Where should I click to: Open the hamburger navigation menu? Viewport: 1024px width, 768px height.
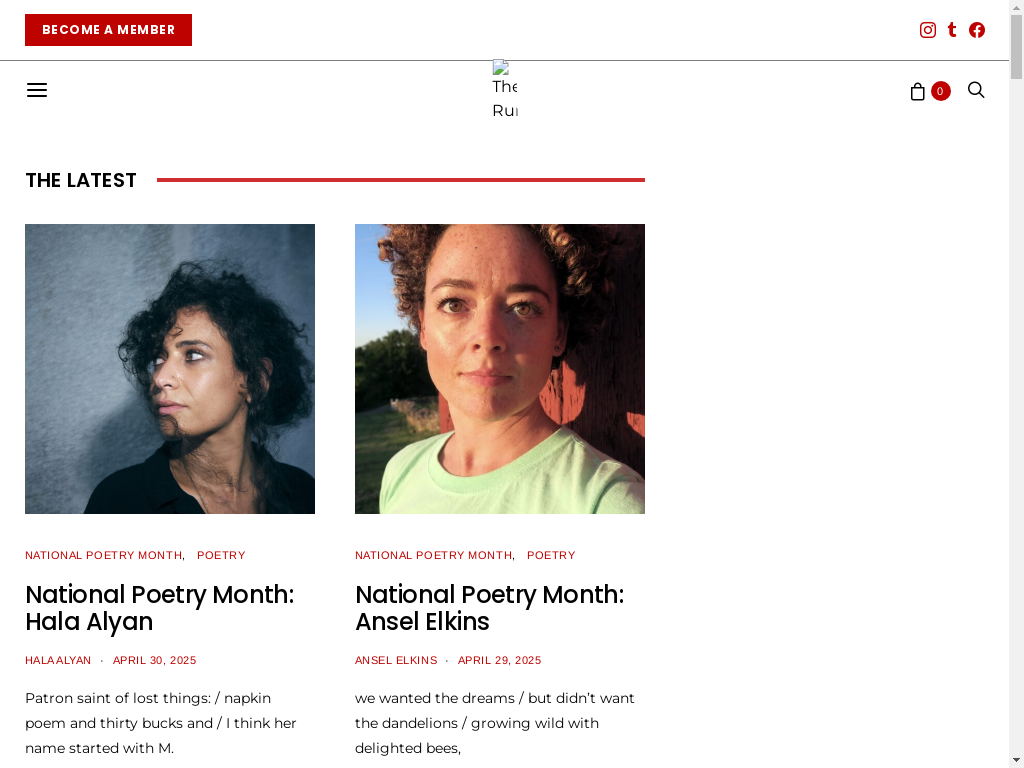tap(37, 90)
